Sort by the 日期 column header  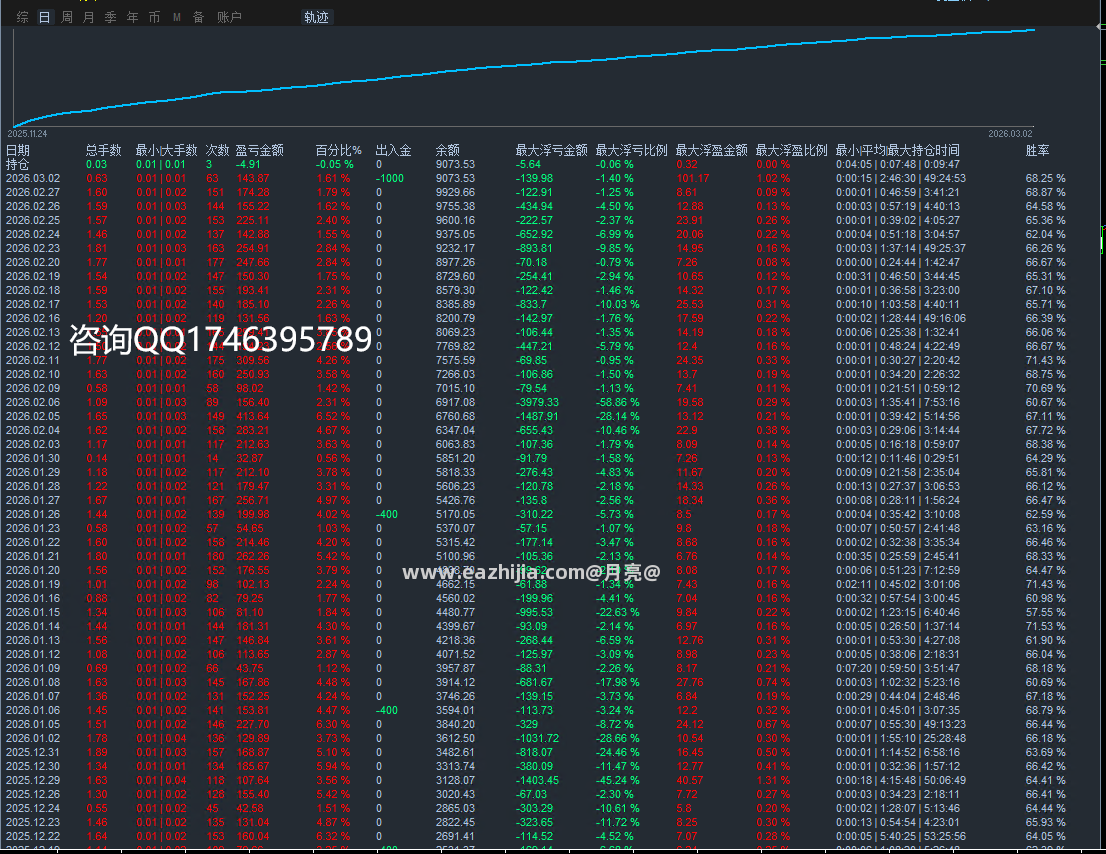tap(18, 150)
